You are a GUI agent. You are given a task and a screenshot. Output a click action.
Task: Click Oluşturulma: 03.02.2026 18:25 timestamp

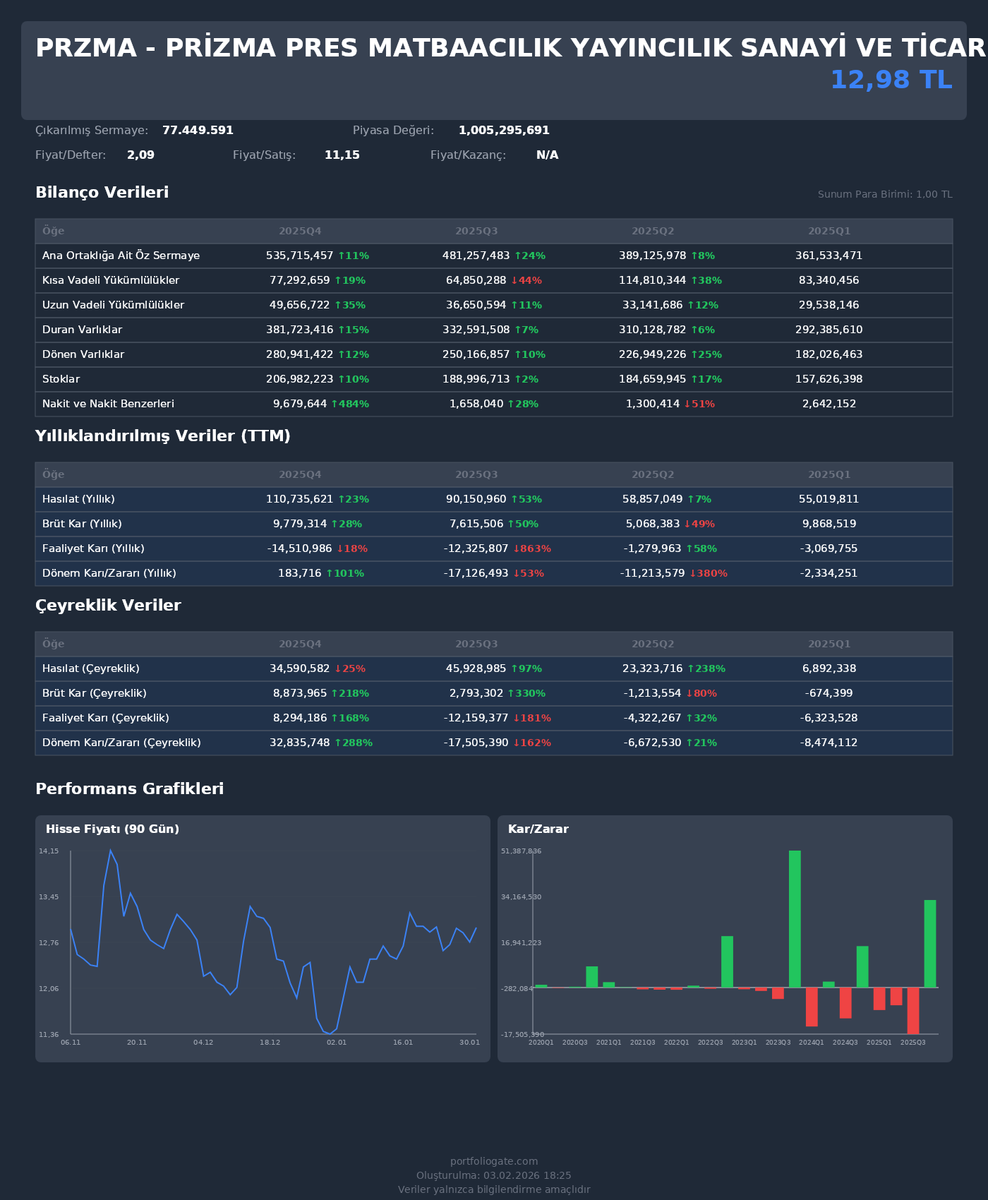click(x=494, y=1175)
